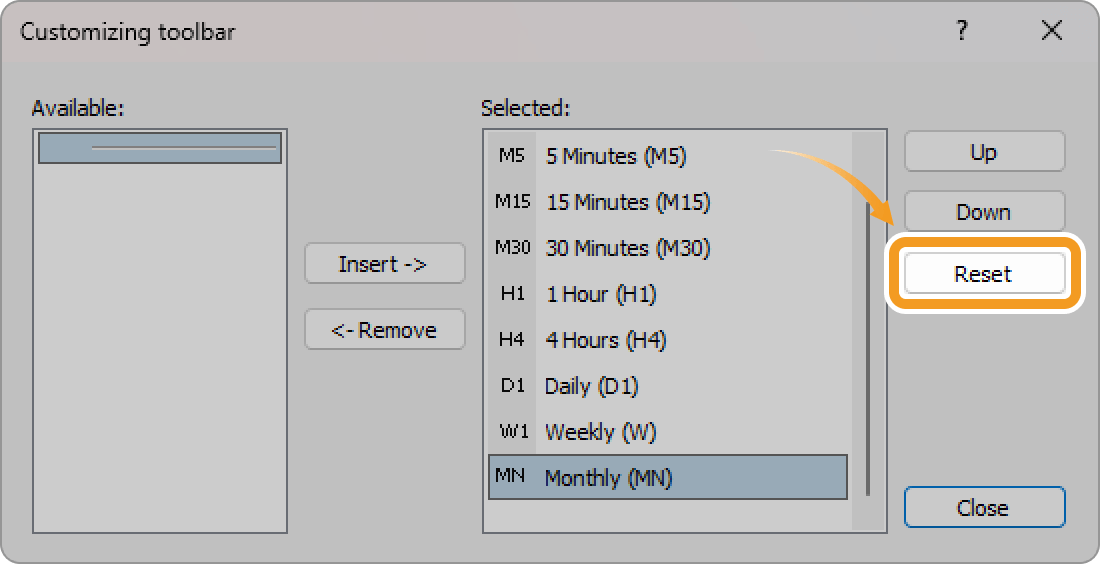Viewport: 1100px width, 564px height.
Task: Click the <- Remove button
Action: 384,329
